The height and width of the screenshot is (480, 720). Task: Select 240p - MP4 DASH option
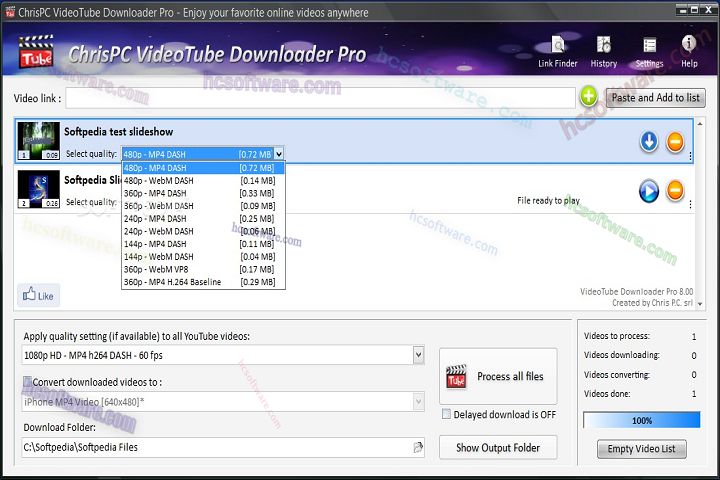(x=203, y=218)
